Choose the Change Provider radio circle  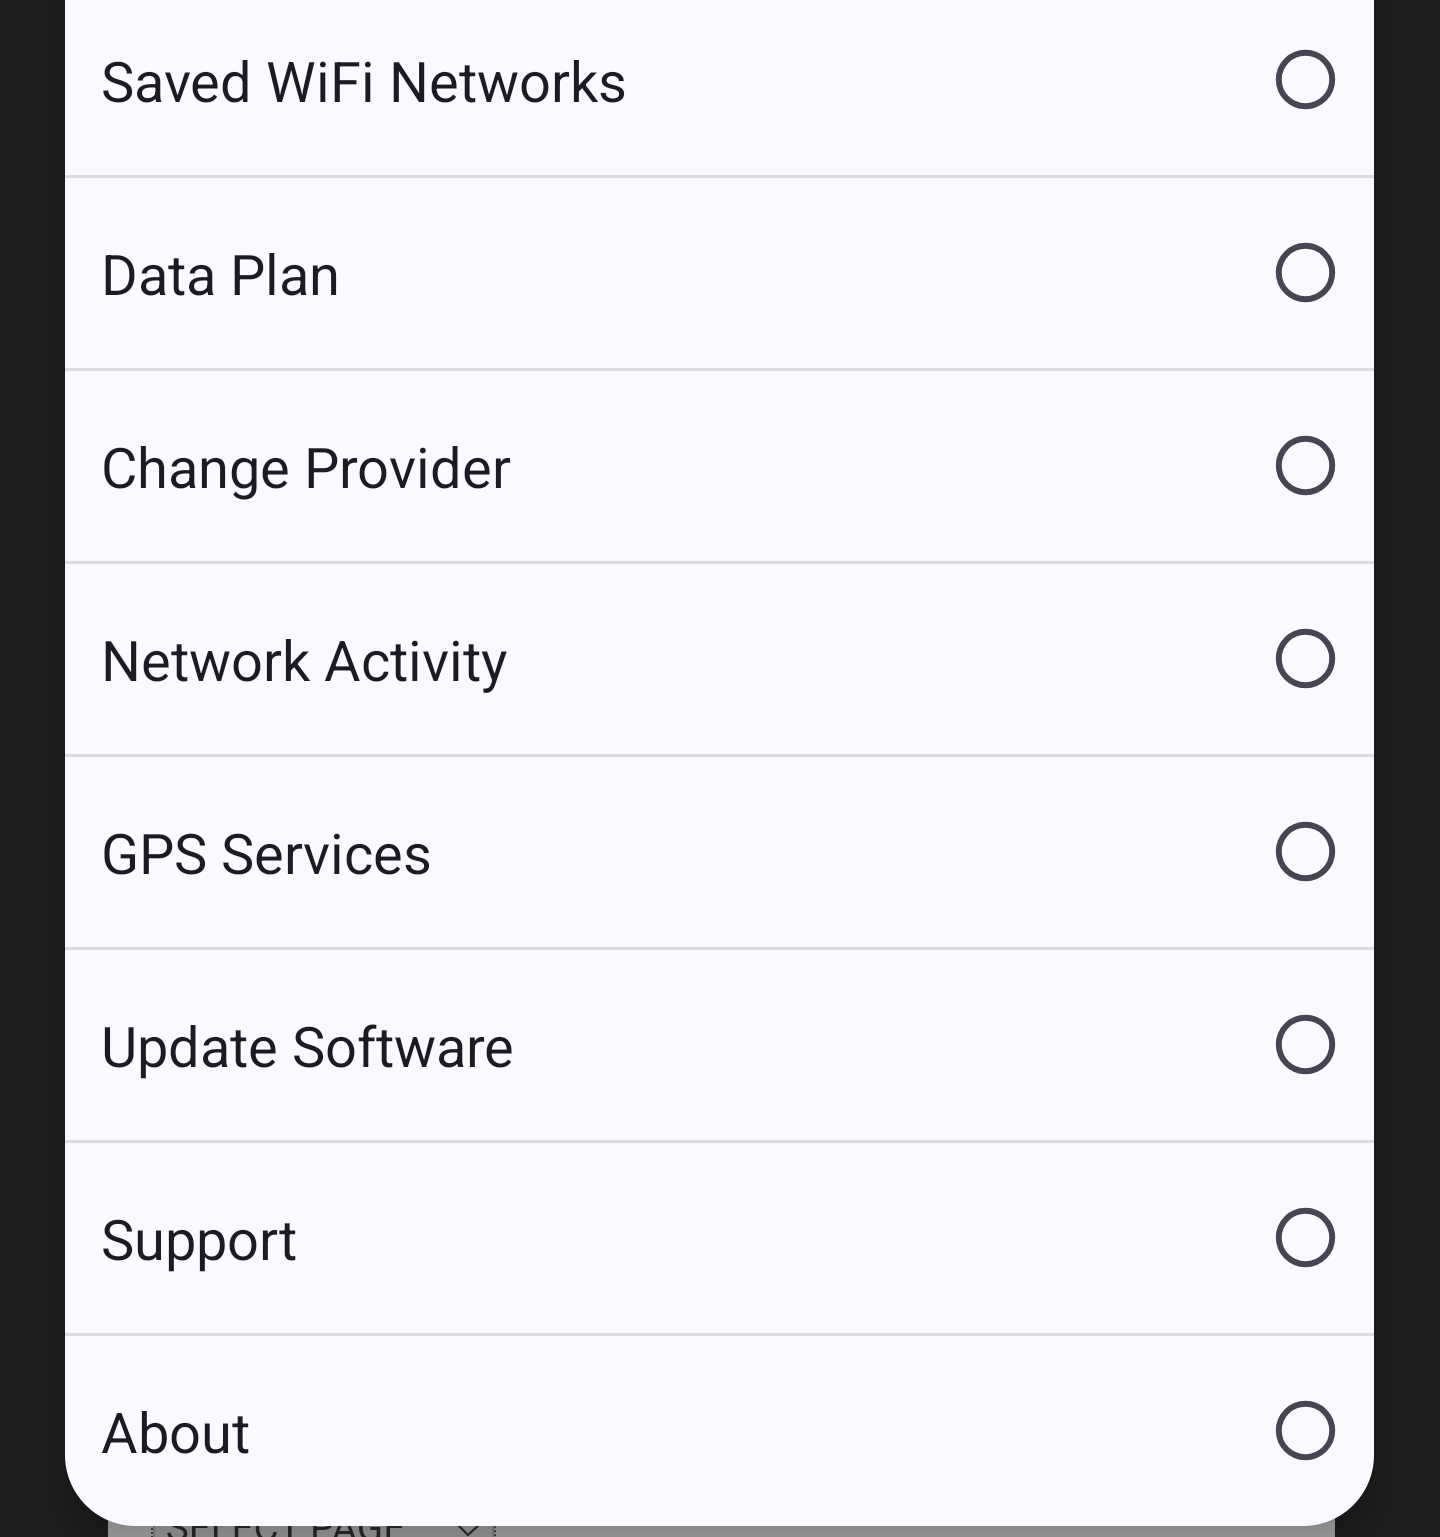coord(1305,466)
